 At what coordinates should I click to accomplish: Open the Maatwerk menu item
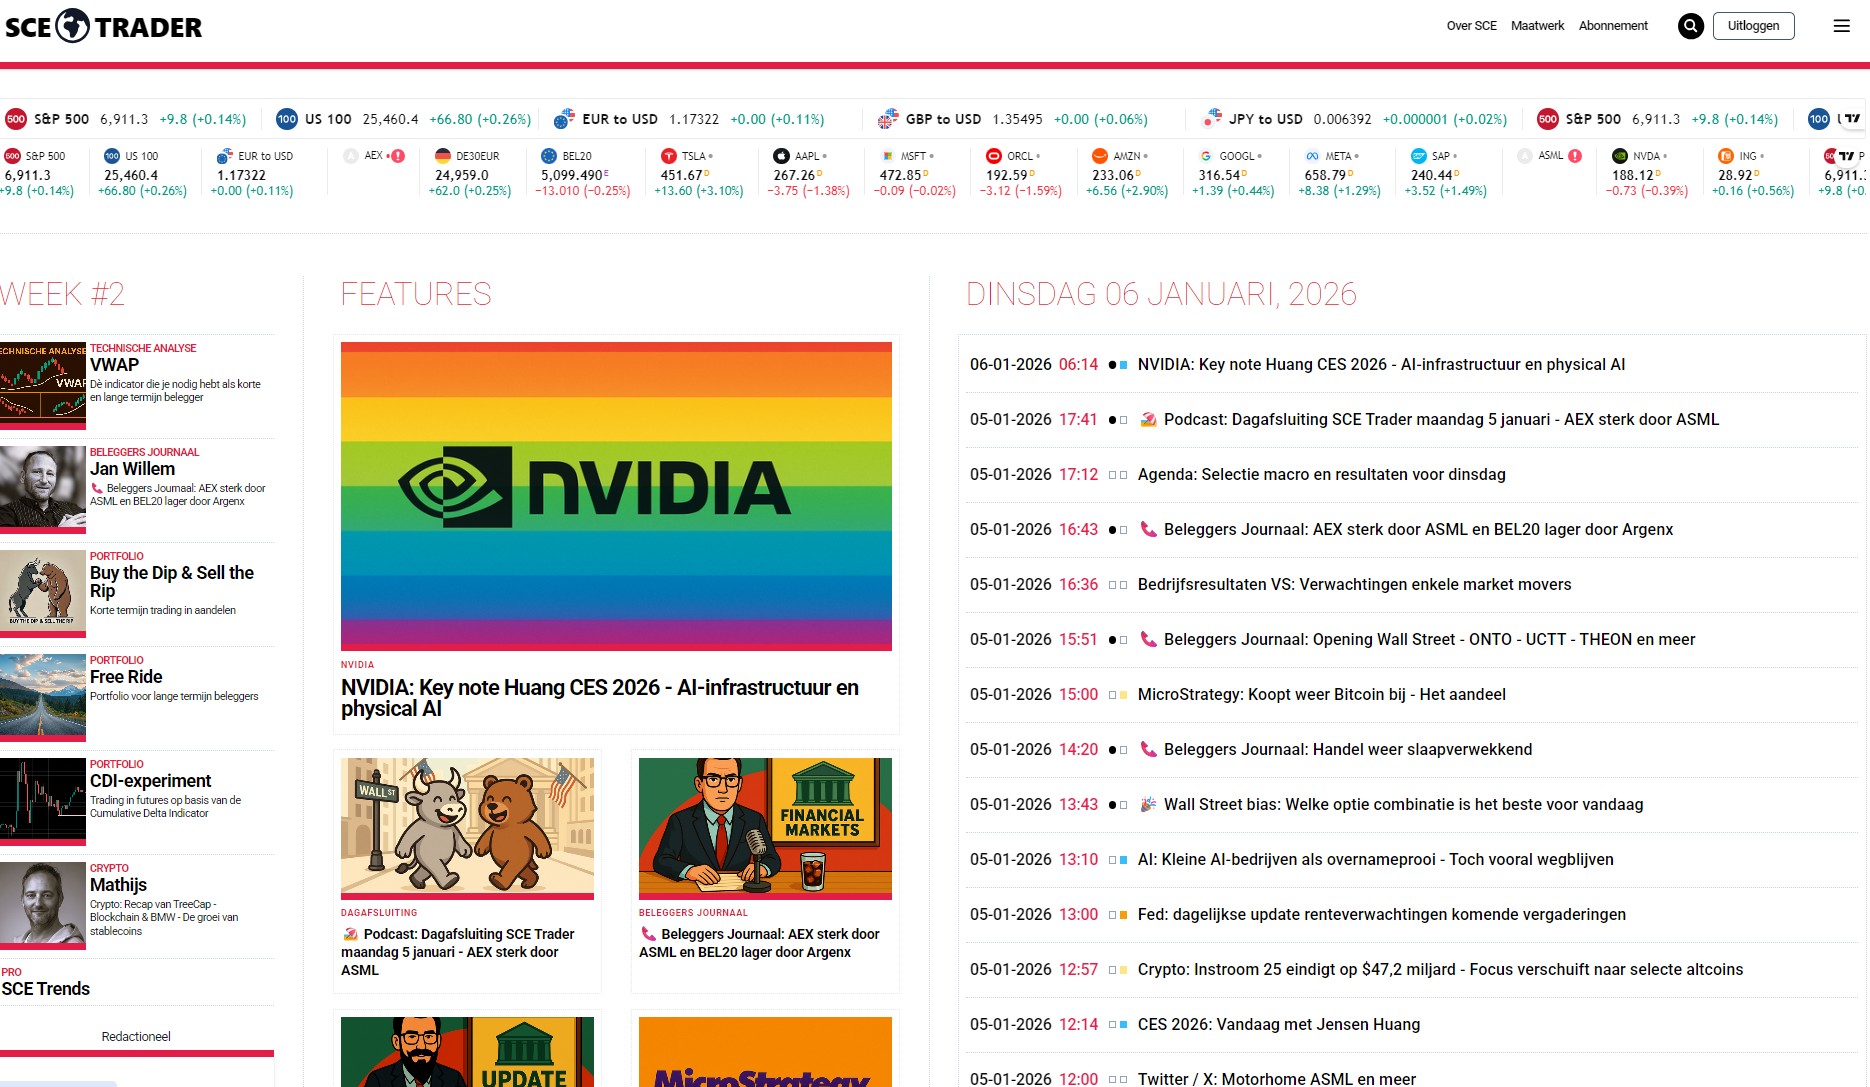[1538, 26]
